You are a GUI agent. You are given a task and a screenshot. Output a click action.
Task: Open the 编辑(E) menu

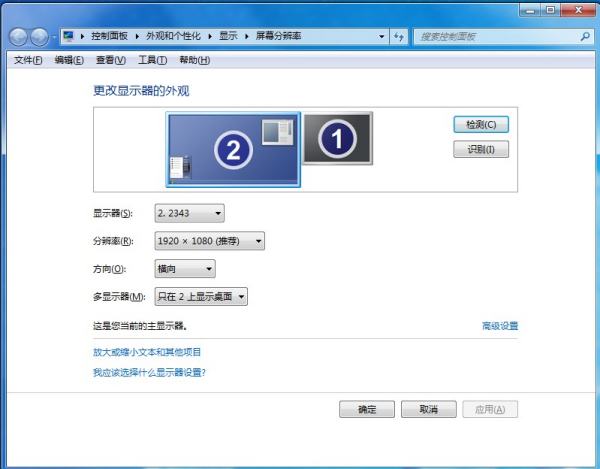click(x=69, y=60)
